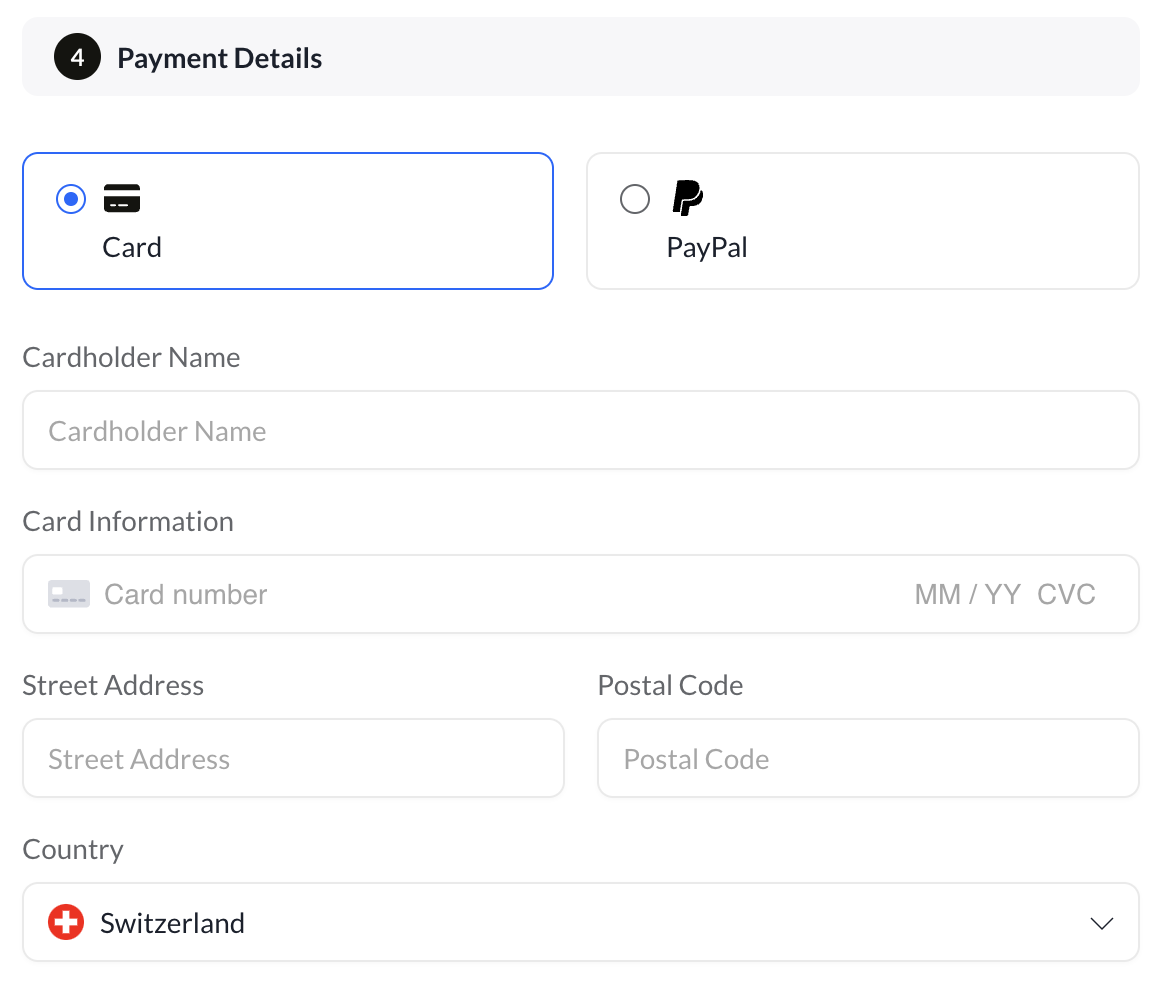The height and width of the screenshot is (990, 1160).
Task: Select the Card radio button
Action: (71, 199)
